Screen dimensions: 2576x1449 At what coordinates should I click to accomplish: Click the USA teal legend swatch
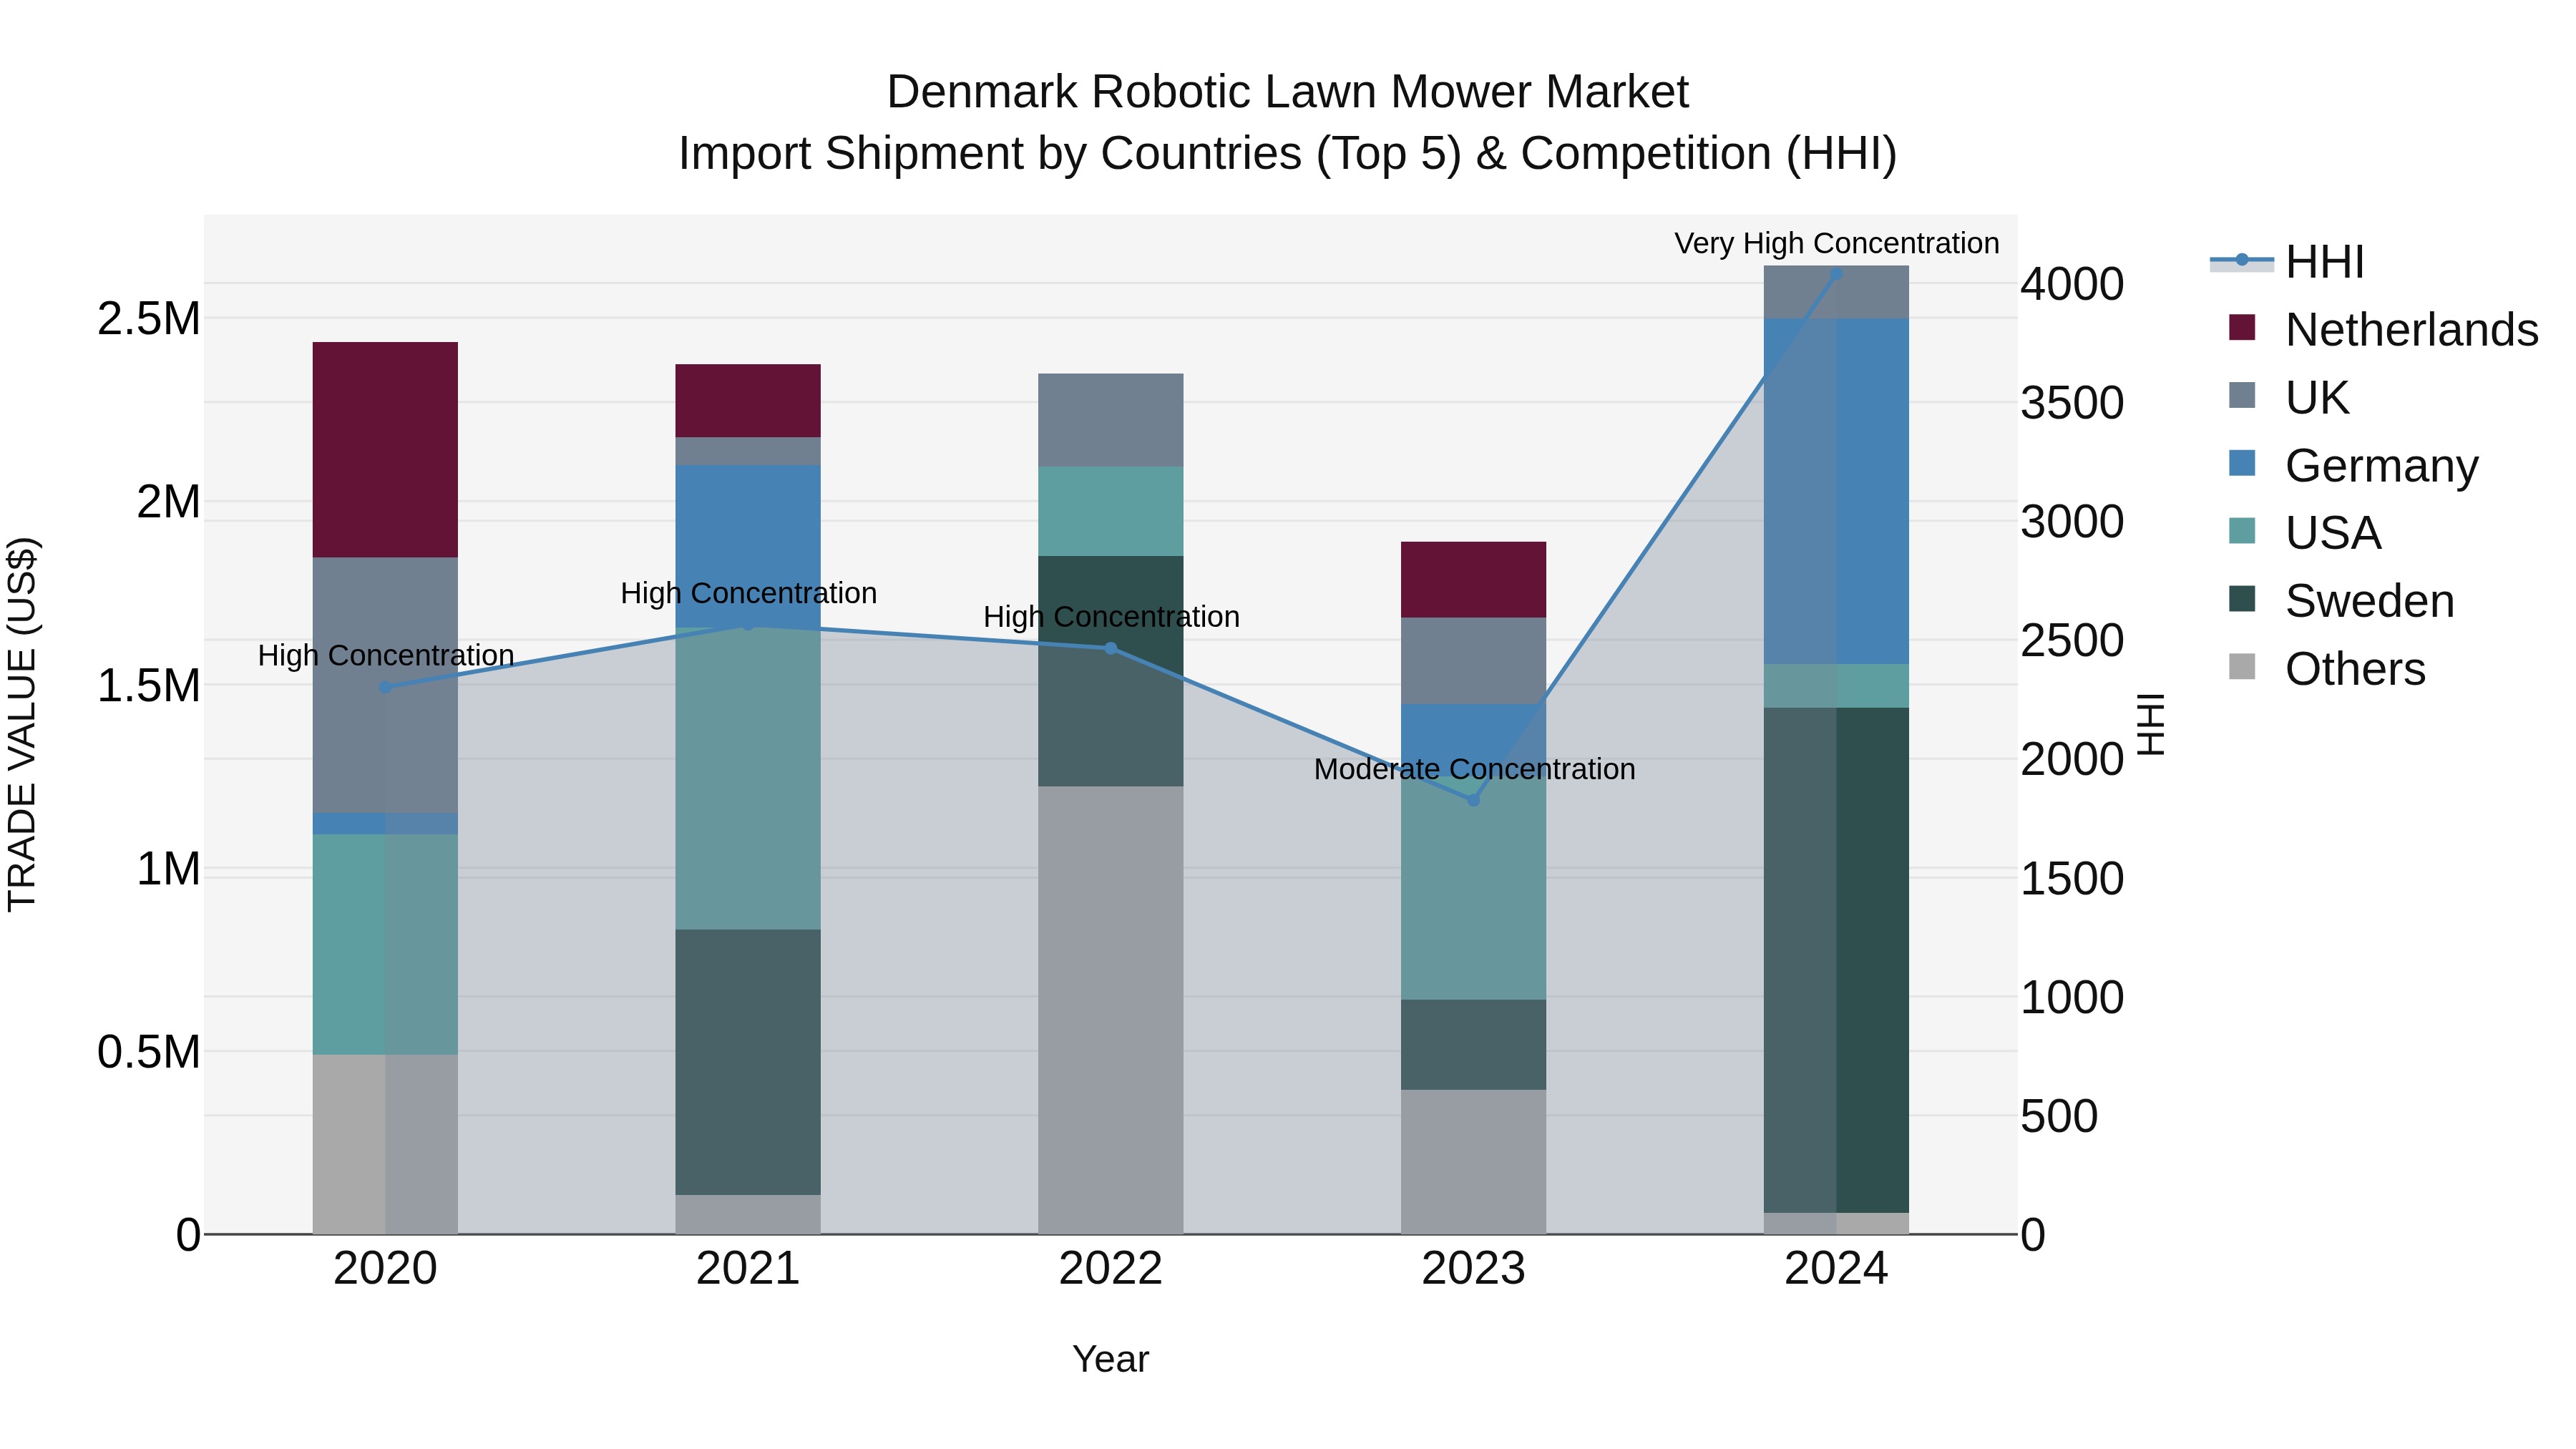point(2242,531)
